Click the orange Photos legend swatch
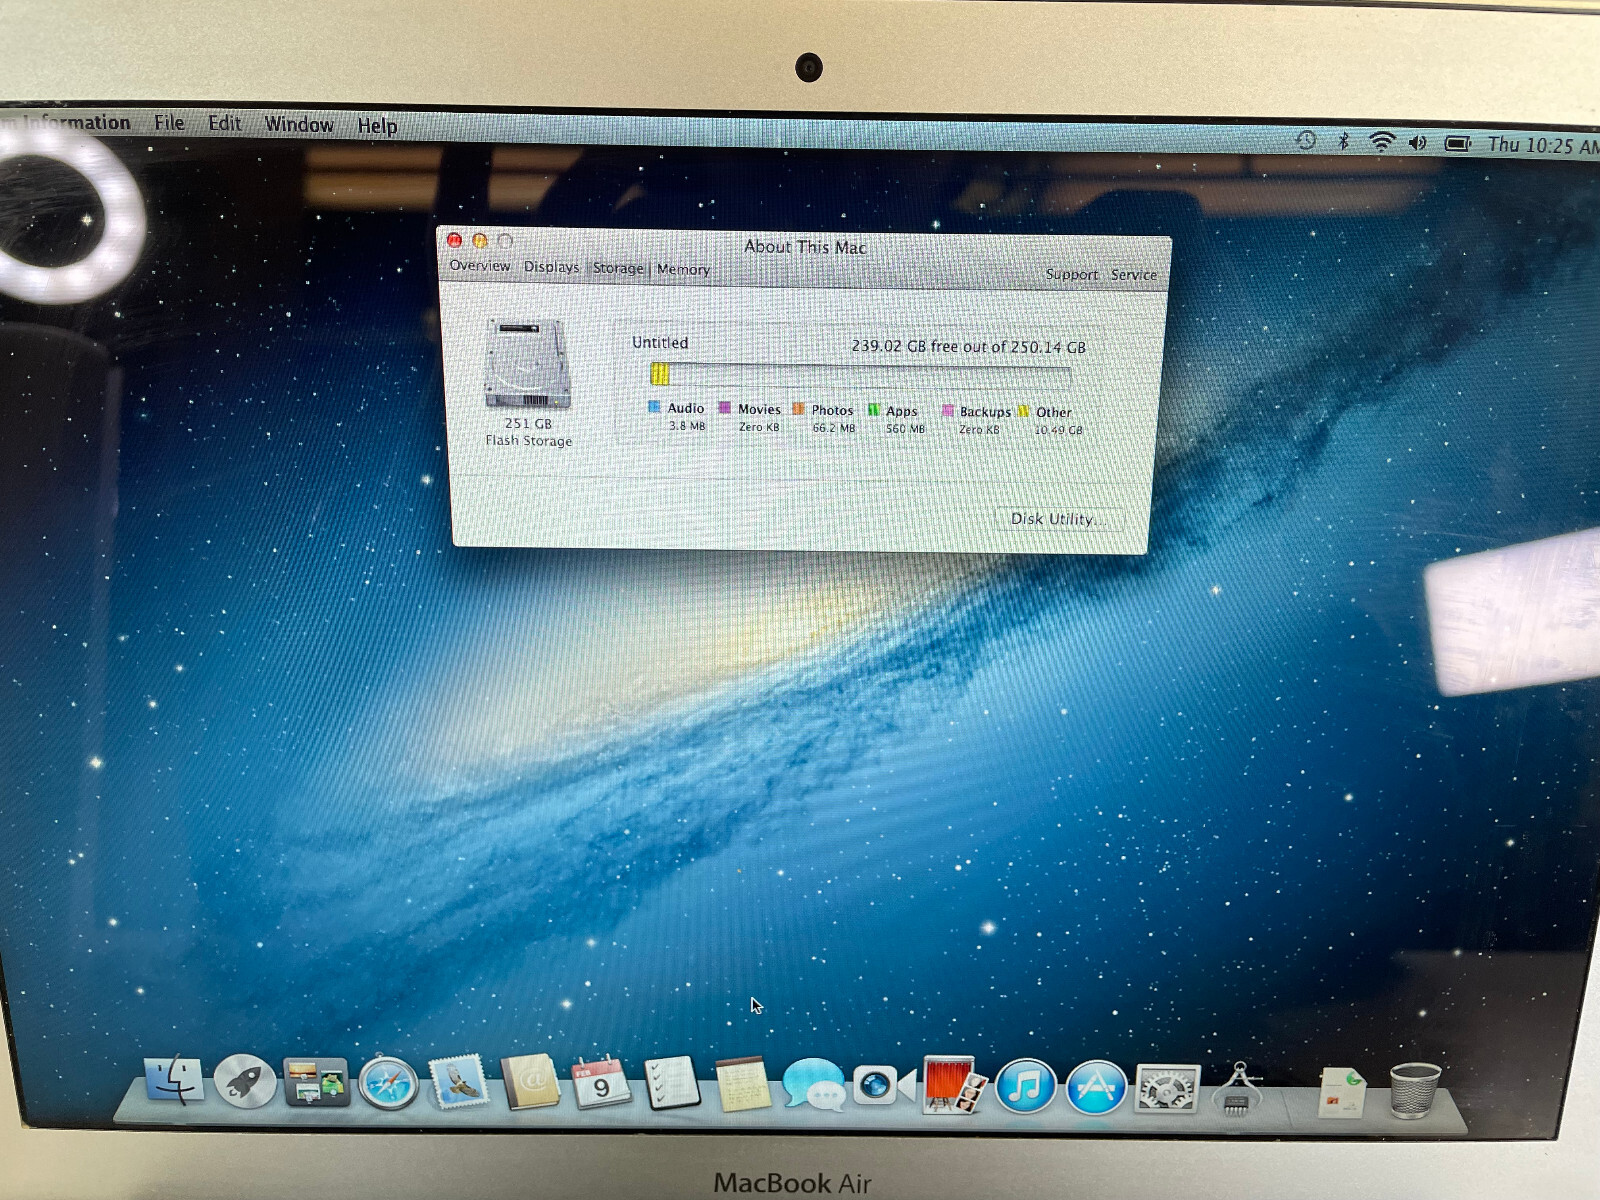 click(798, 408)
